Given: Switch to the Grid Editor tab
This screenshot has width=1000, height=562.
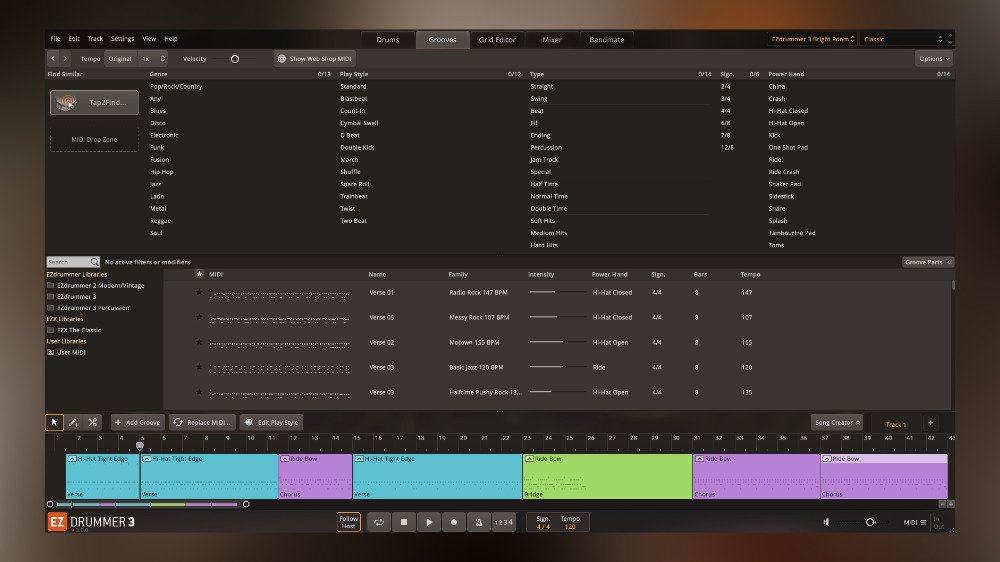Looking at the screenshot, I should click(497, 40).
